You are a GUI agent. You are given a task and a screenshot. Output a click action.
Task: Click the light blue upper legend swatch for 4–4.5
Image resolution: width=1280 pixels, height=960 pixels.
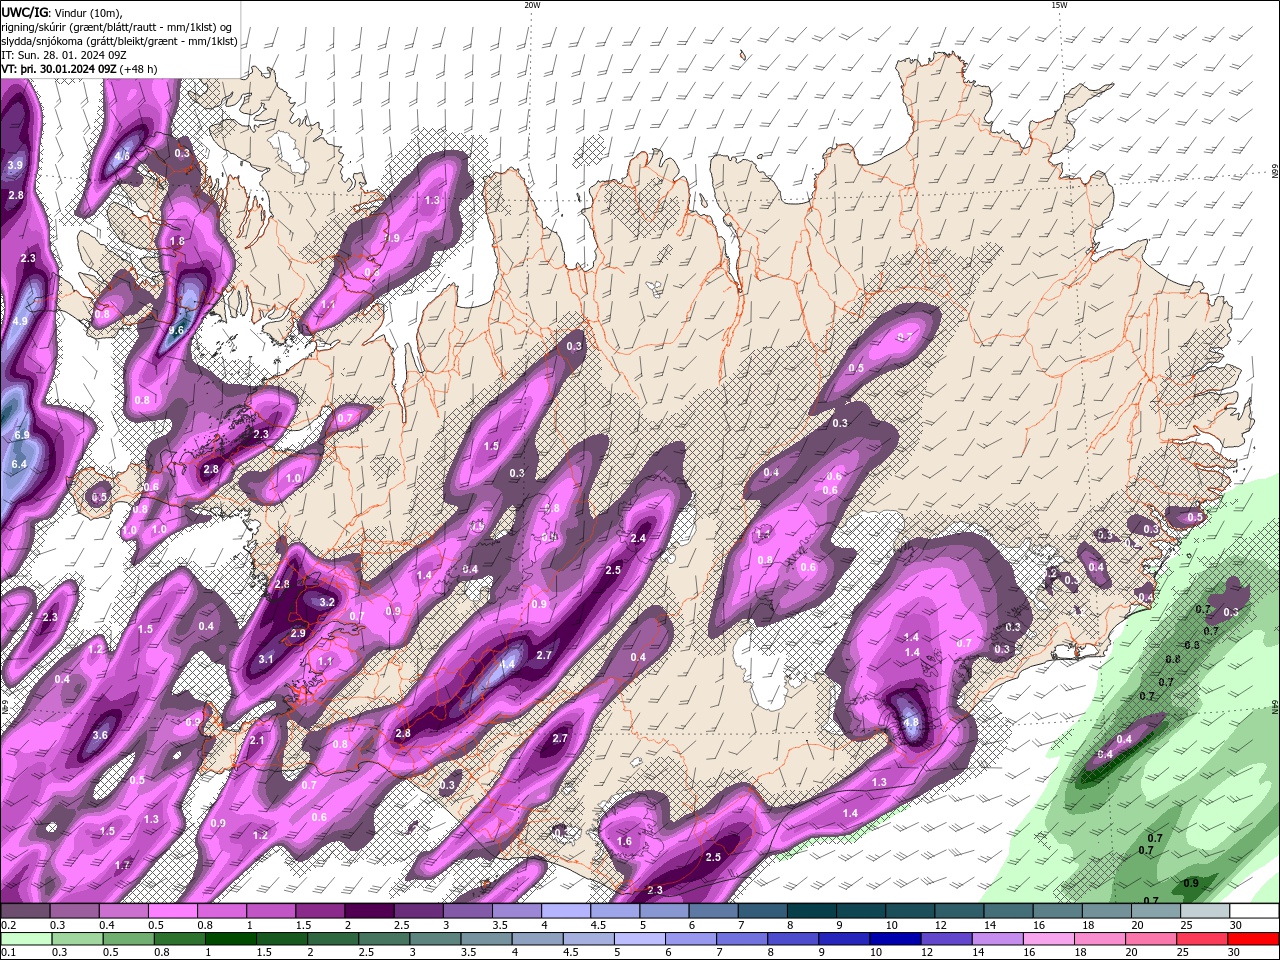[566, 911]
